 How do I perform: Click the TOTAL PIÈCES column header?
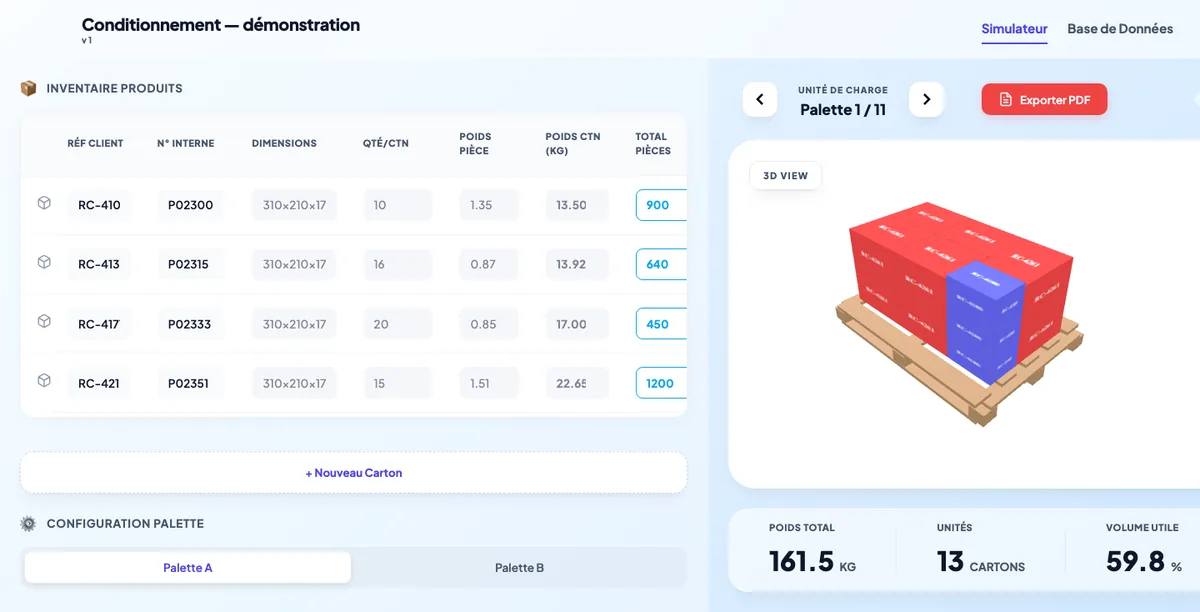coord(653,143)
